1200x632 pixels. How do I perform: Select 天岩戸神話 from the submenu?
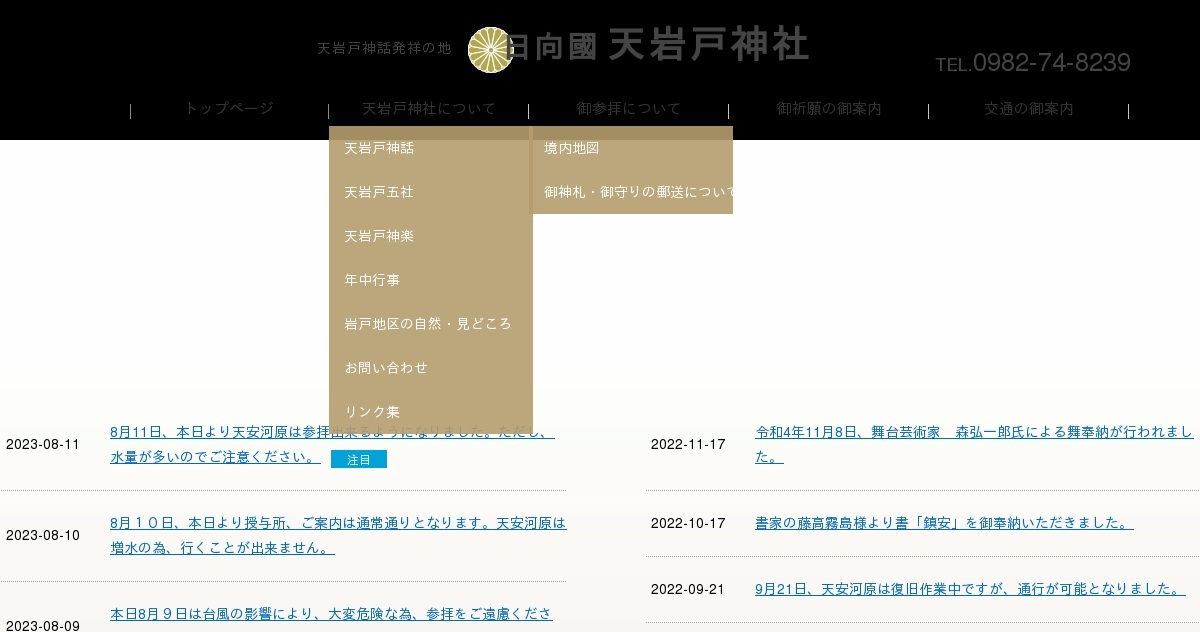pyautogui.click(x=380, y=148)
